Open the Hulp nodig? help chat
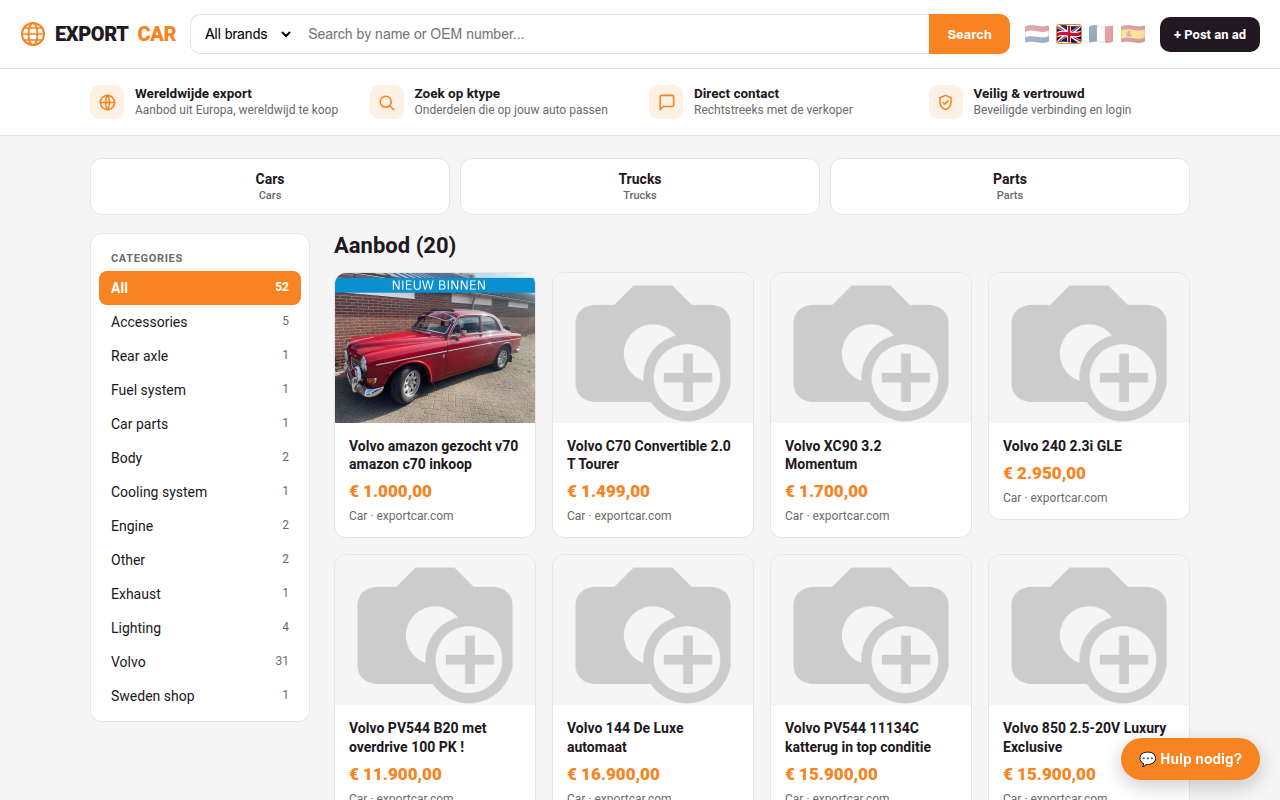The width and height of the screenshot is (1280, 800). coord(1190,759)
